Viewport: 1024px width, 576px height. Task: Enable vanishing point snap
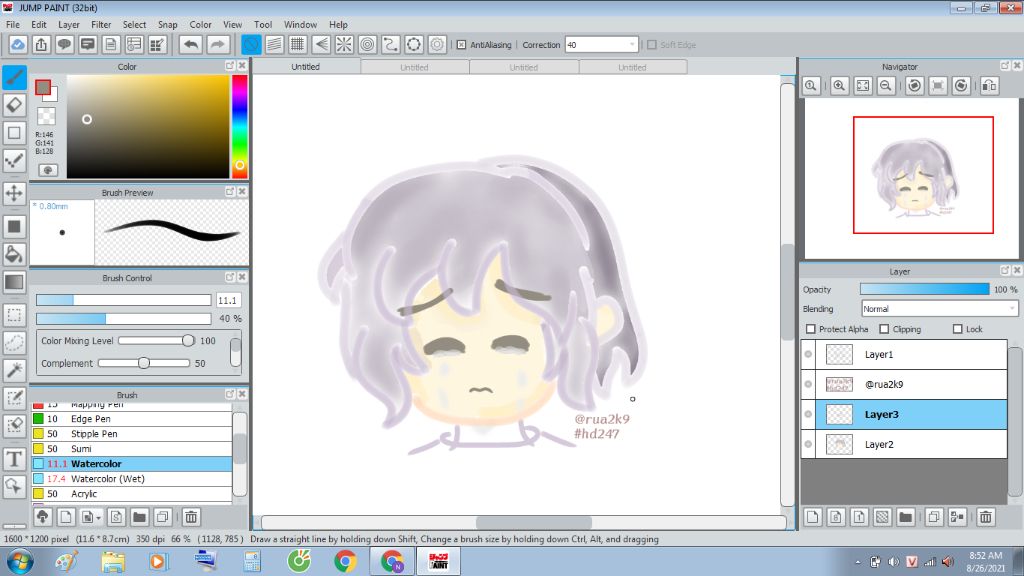pos(321,44)
